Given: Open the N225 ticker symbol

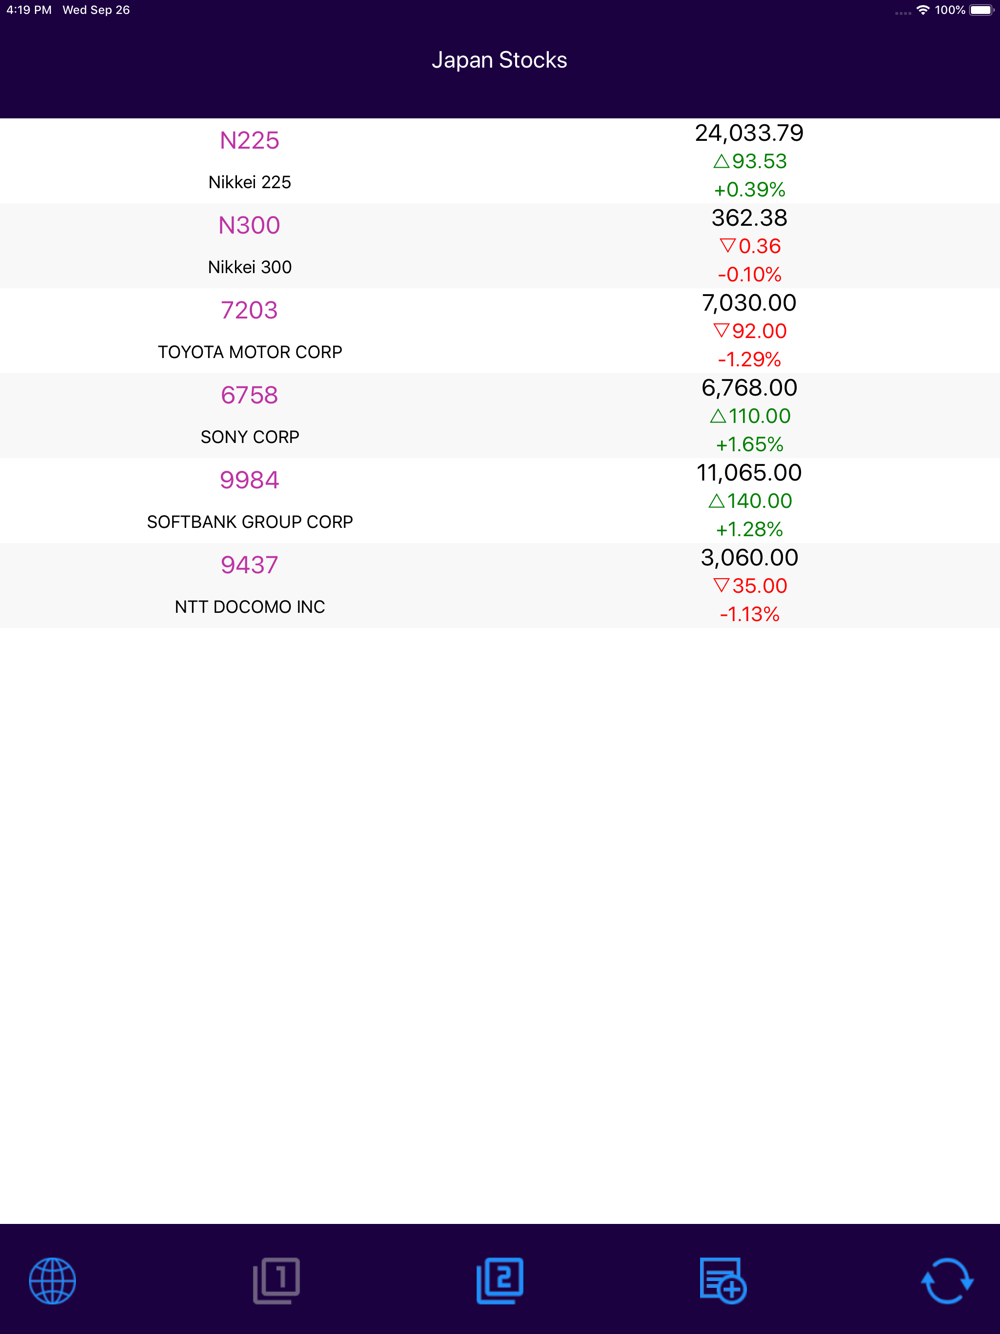Looking at the screenshot, I should coord(250,140).
